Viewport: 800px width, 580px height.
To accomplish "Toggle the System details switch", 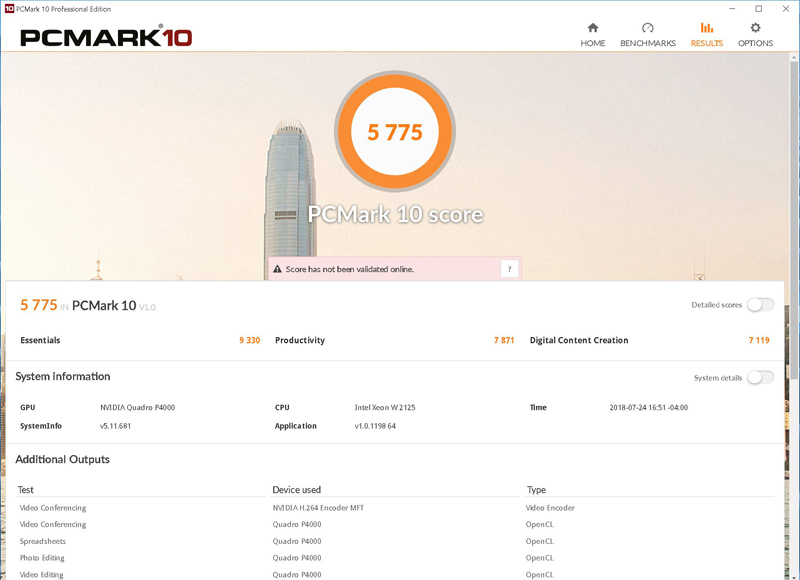I will [760, 377].
